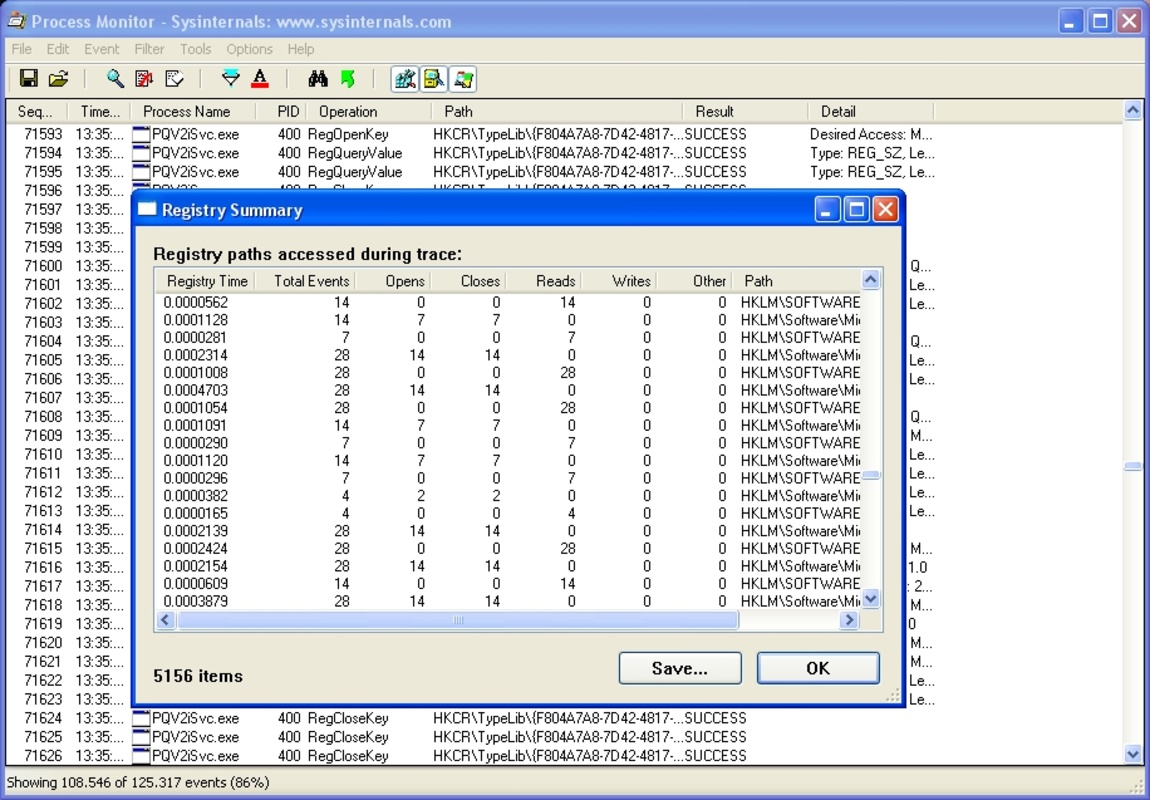
Task: Click the Clear display toolbar icon
Action: (174, 79)
